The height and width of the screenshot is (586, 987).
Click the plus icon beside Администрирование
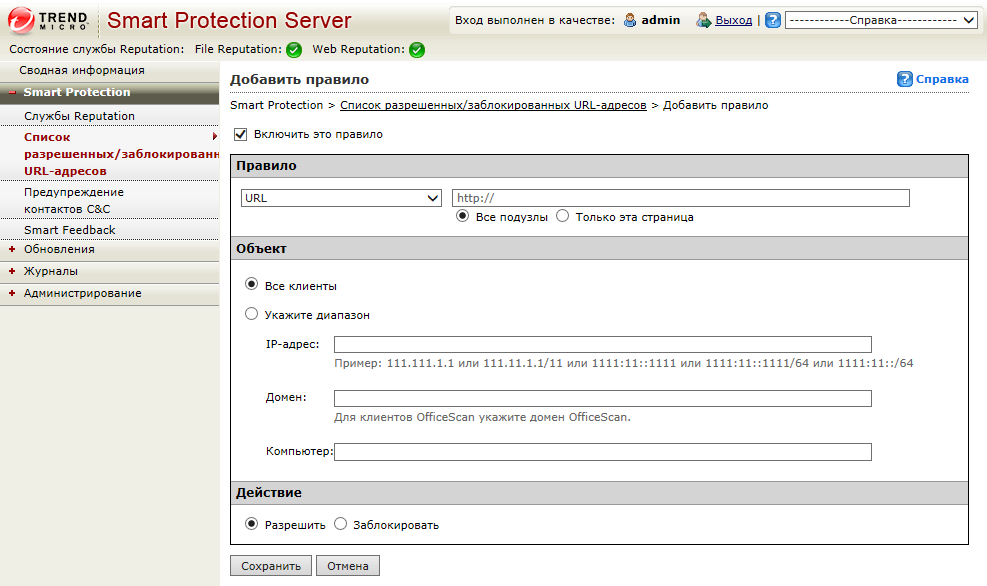tap(12, 294)
